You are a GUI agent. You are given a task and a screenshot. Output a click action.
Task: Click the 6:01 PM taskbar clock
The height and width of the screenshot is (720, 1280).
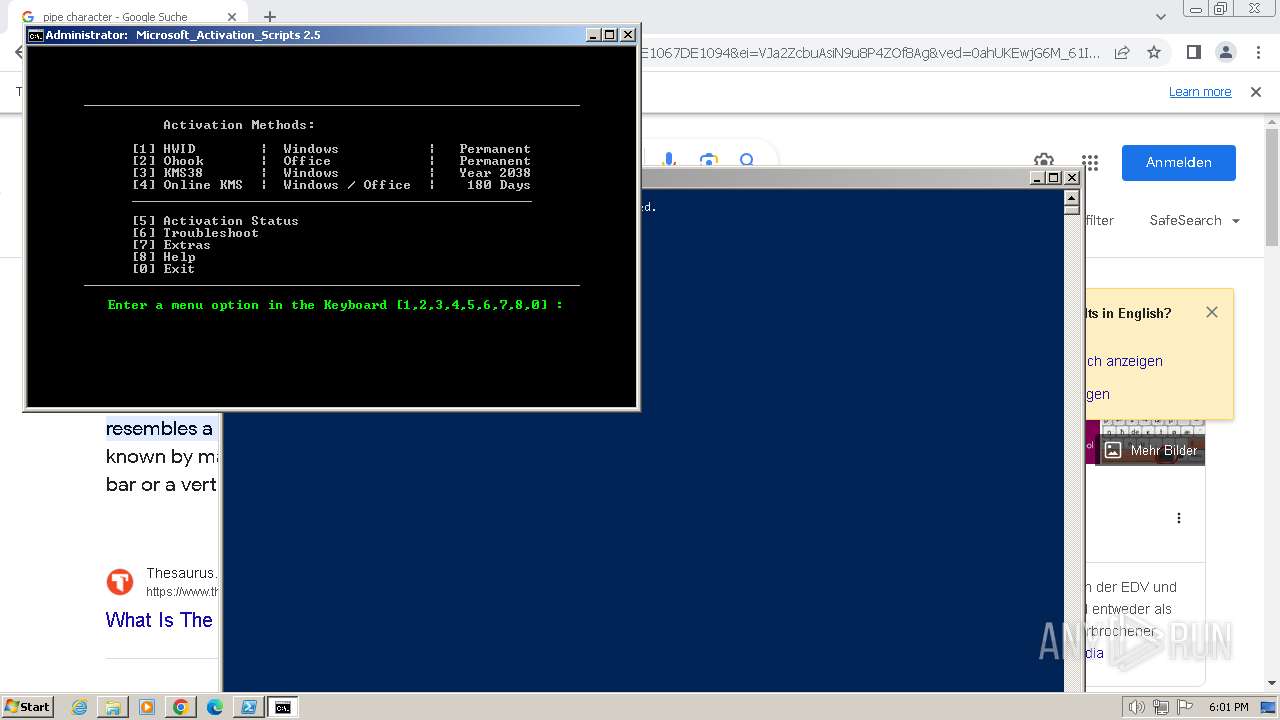coord(1228,707)
